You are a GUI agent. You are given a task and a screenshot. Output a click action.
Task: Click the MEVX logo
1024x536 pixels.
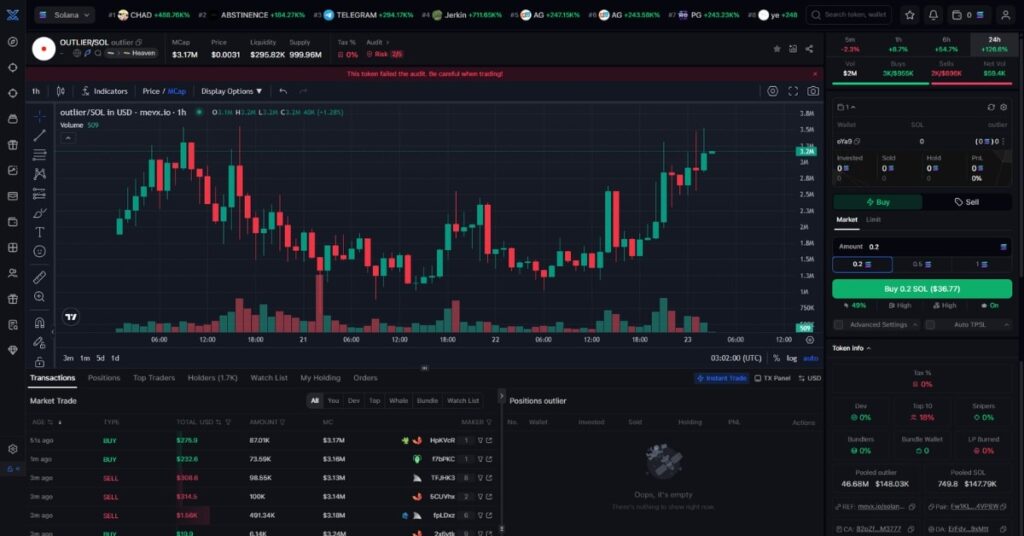[12, 14]
